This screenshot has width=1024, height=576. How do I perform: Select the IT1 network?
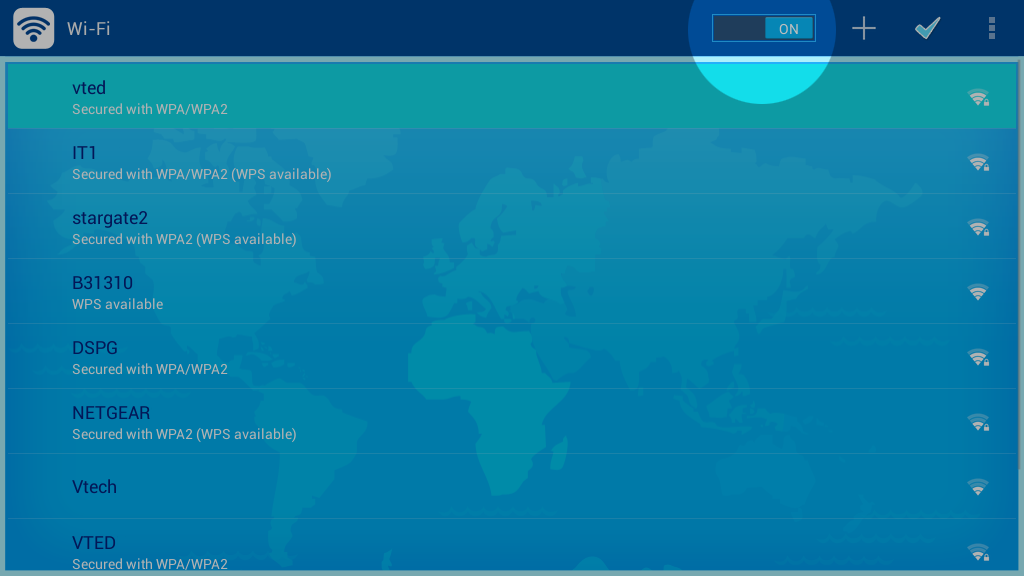(x=512, y=161)
